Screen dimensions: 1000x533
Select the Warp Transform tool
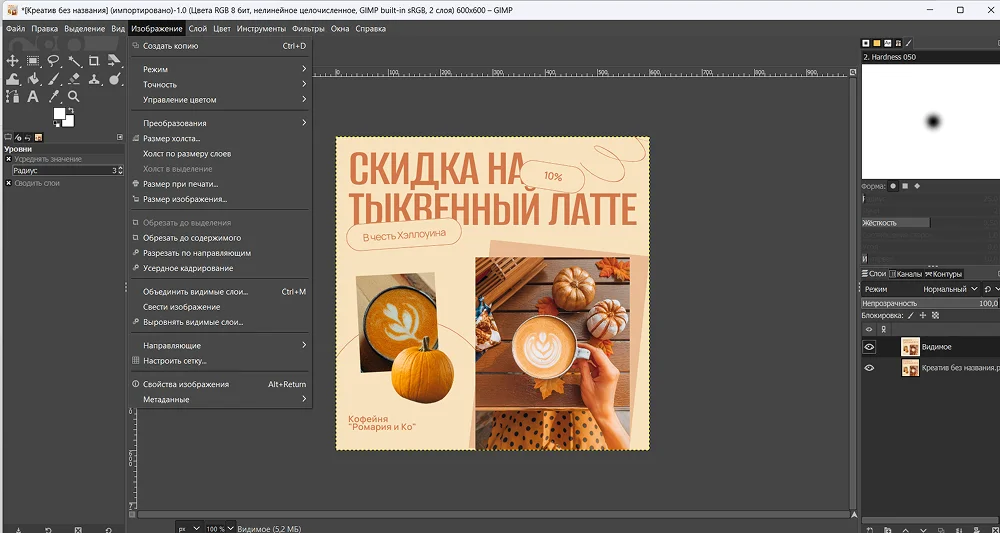click(12, 79)
